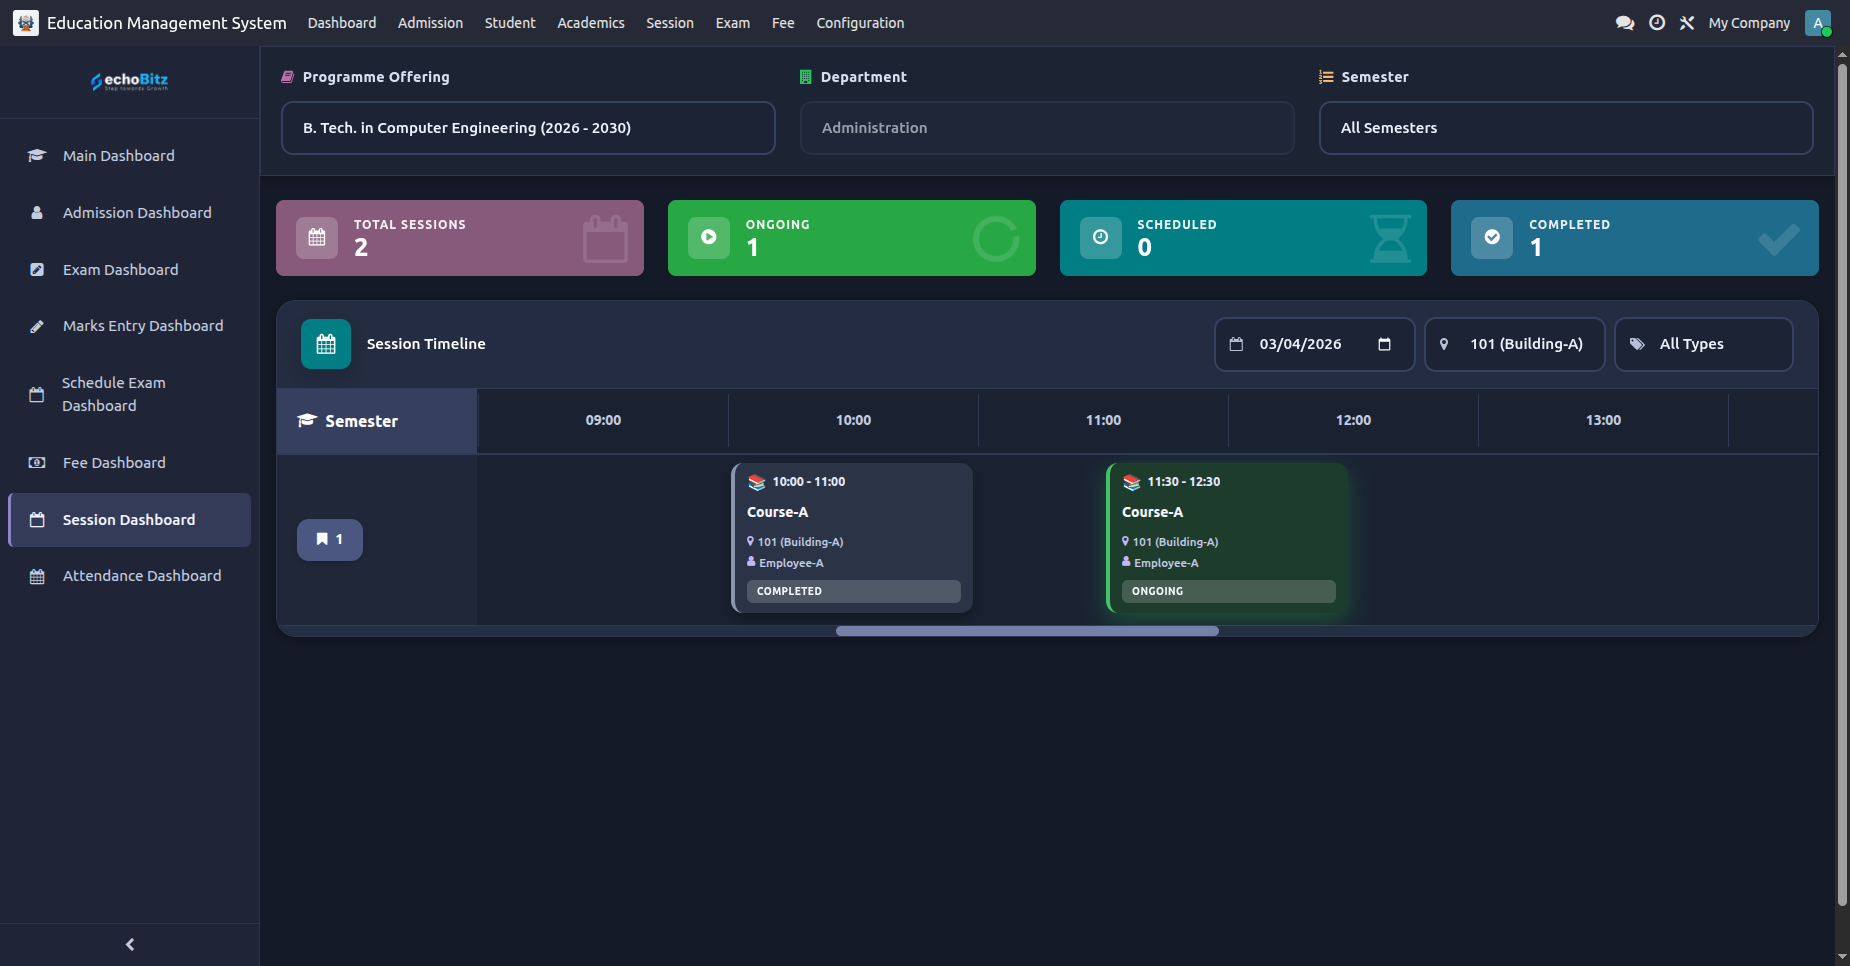The height and width of the screenshot is (966, 1850).
Task: Expand the All Types filter dropdown
Action: 1704,344
